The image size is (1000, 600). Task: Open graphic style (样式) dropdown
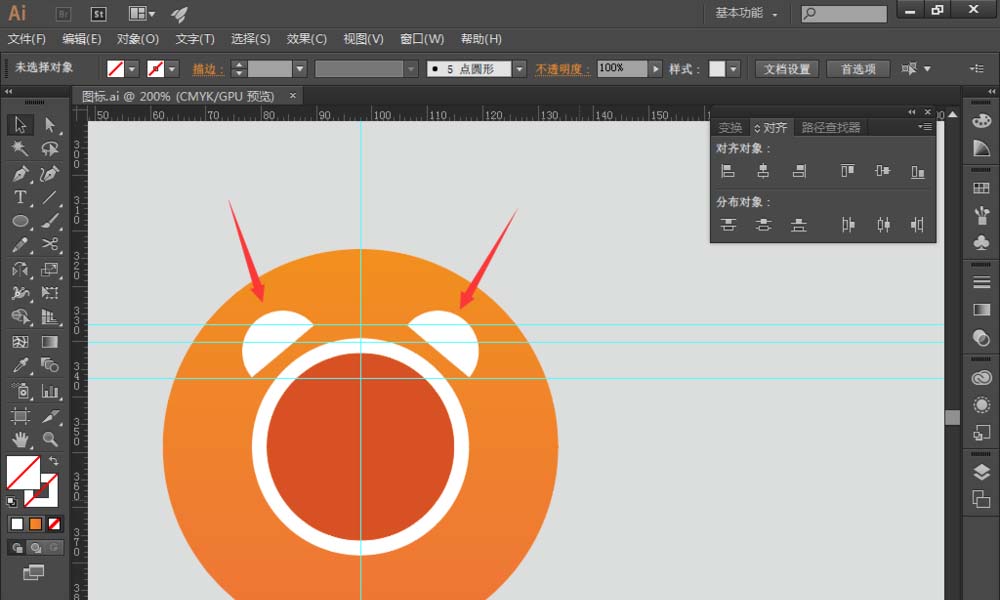click(733, 69)
